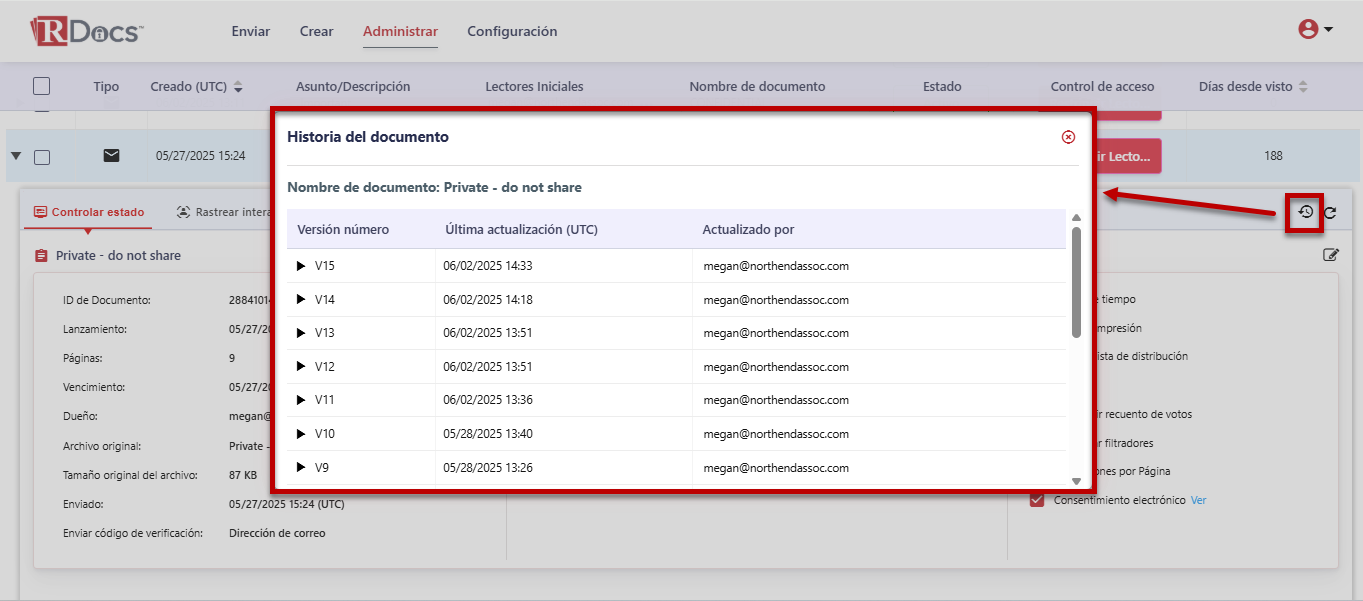Viewport: 1363px width, 601px height.
Task: Sort by Creado (UTC) column arrows
Action: pos(238,87)
